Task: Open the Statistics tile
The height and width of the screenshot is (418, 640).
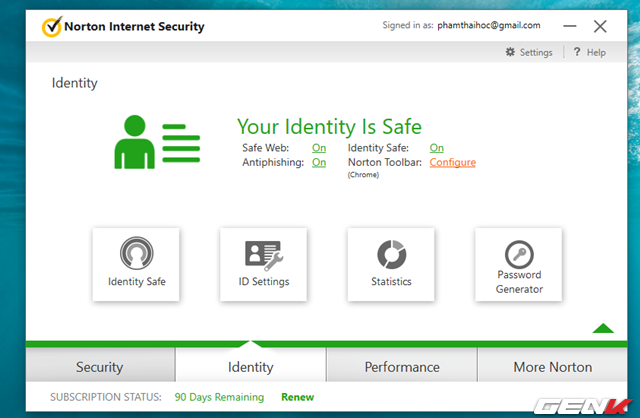Action: point(391,265)
